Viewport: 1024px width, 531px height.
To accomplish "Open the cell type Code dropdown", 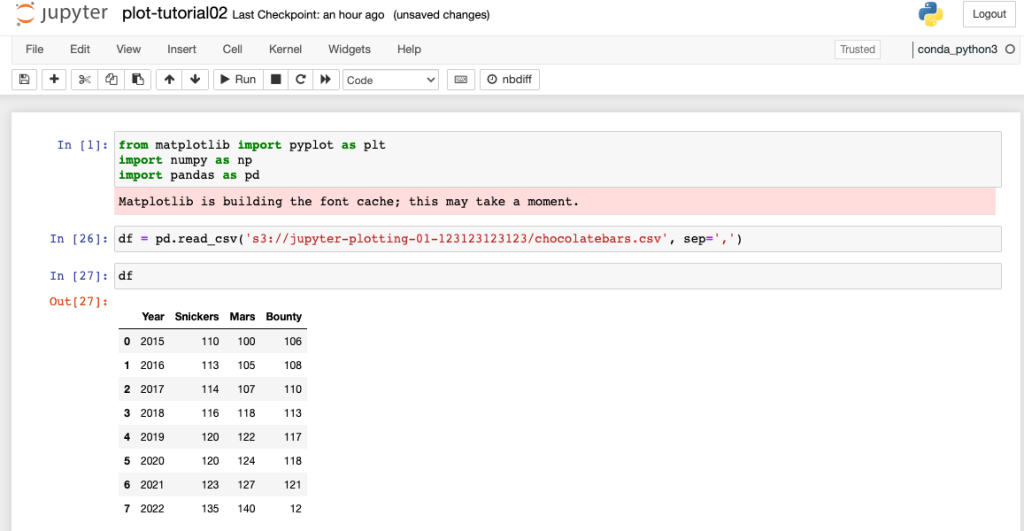I will tap(390, 79).
